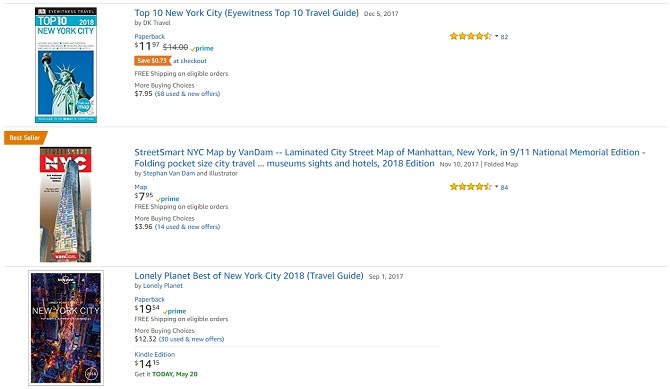Click prime logo beside $11.97 price
670x389 pixels.
click(x=202, y=48)
